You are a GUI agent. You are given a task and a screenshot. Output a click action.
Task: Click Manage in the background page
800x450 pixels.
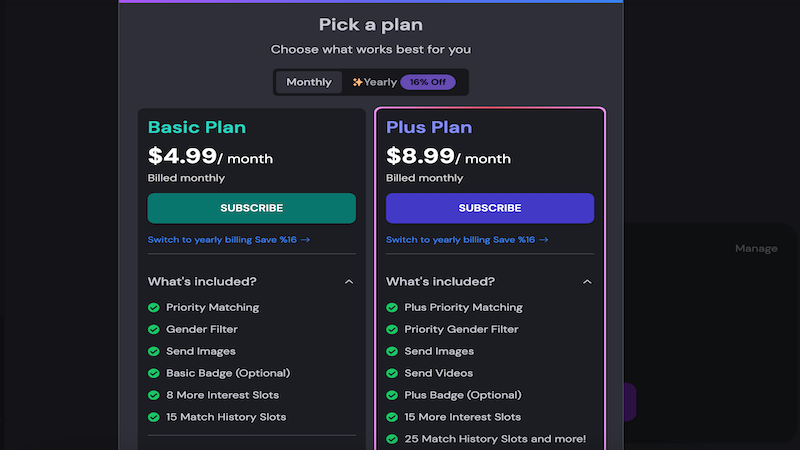[x=755, y=248]
